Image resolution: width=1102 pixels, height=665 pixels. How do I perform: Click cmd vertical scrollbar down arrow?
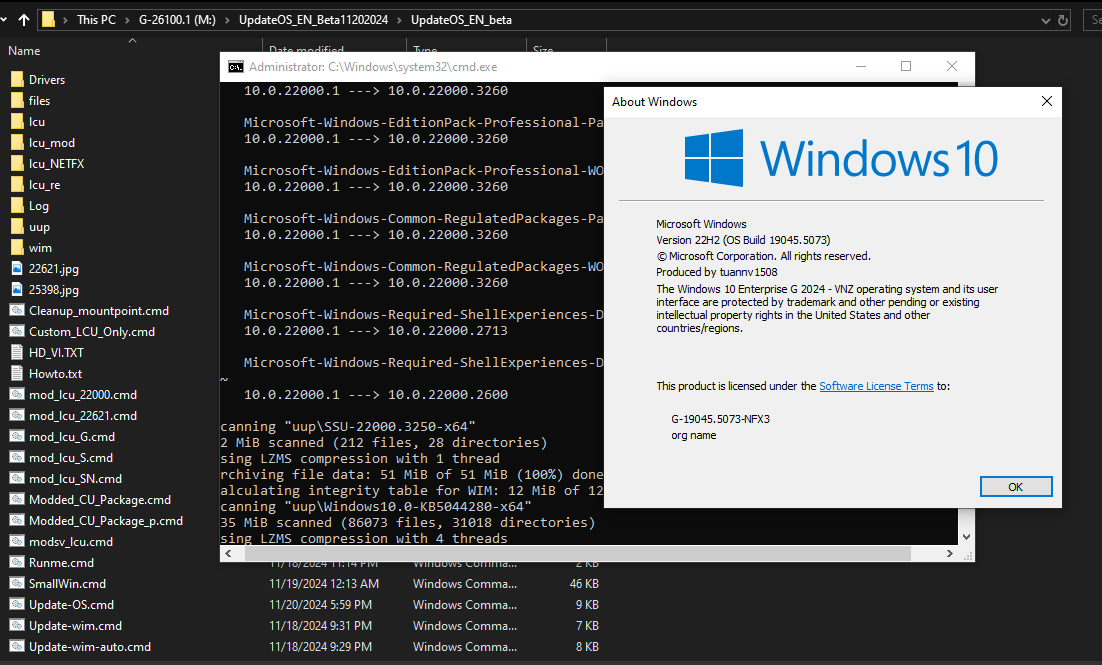point(966,536)
